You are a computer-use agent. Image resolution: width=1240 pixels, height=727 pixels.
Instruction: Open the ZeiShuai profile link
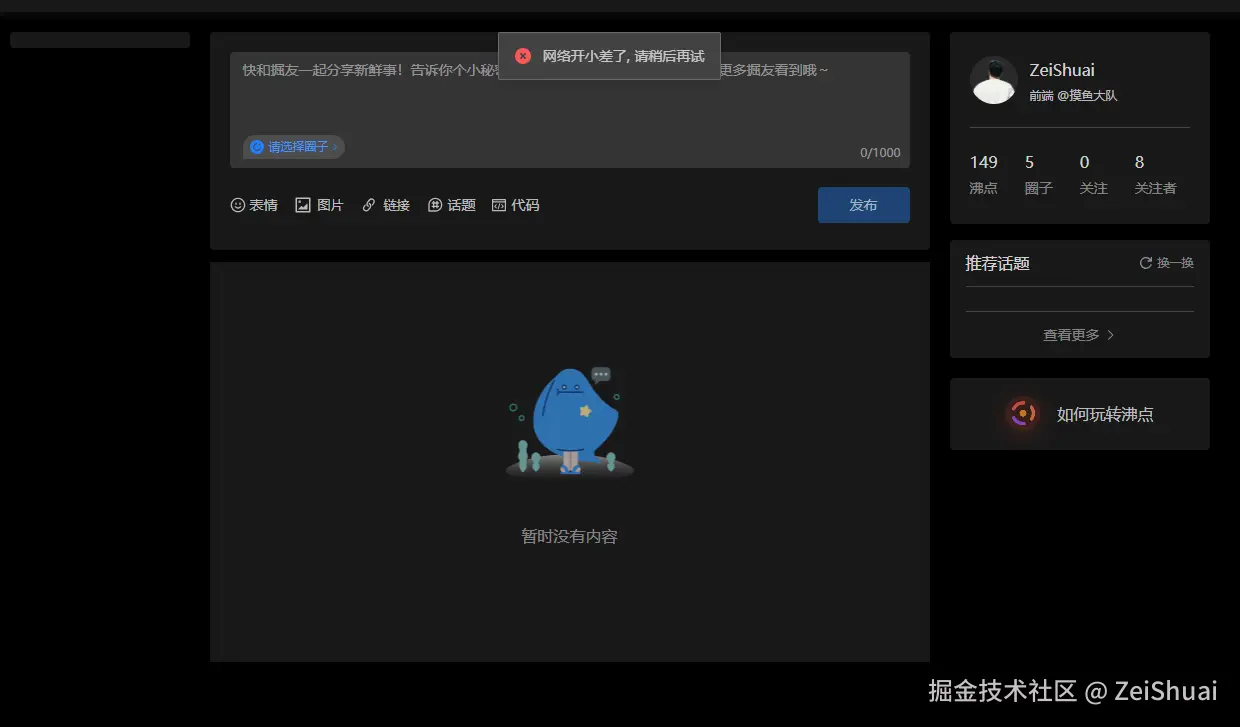pyautogui.click(x=1061, y=69)
